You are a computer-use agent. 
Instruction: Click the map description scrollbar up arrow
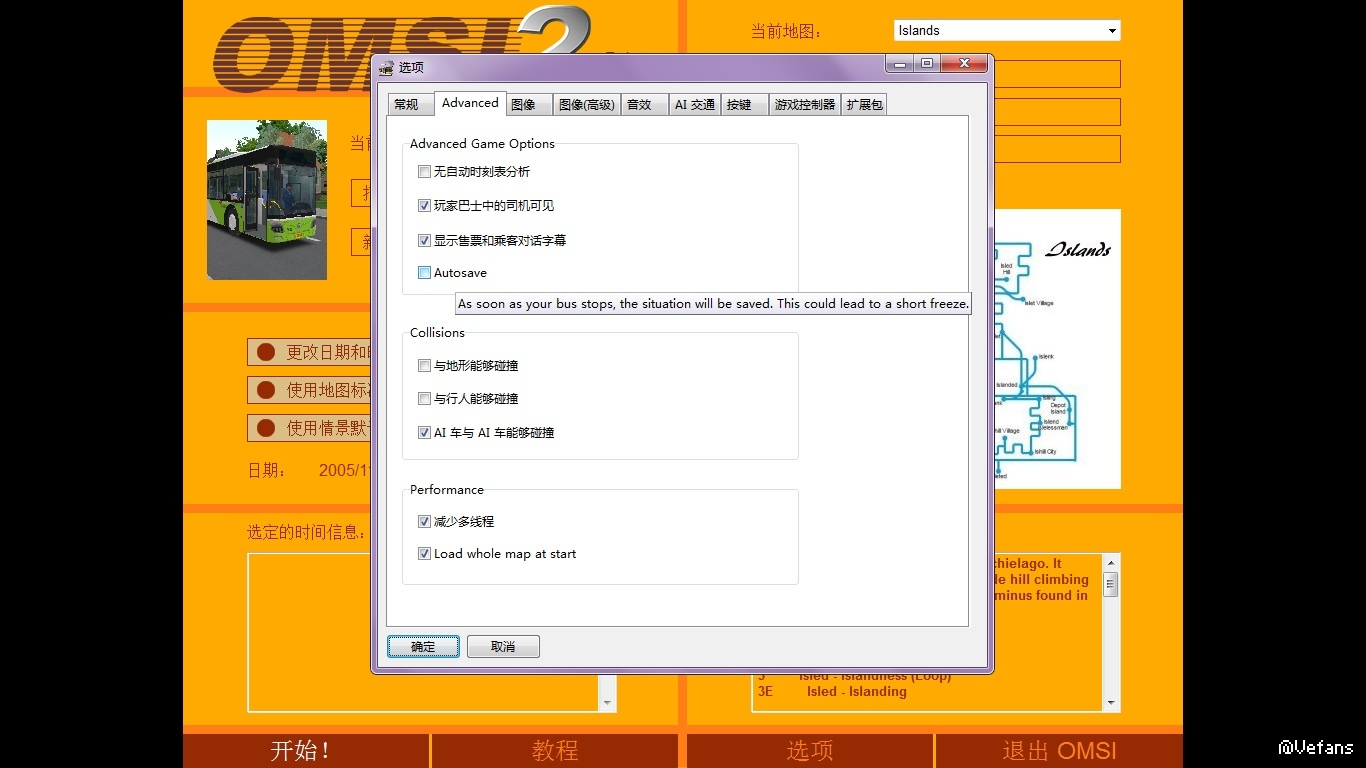tap(1111, 563)
